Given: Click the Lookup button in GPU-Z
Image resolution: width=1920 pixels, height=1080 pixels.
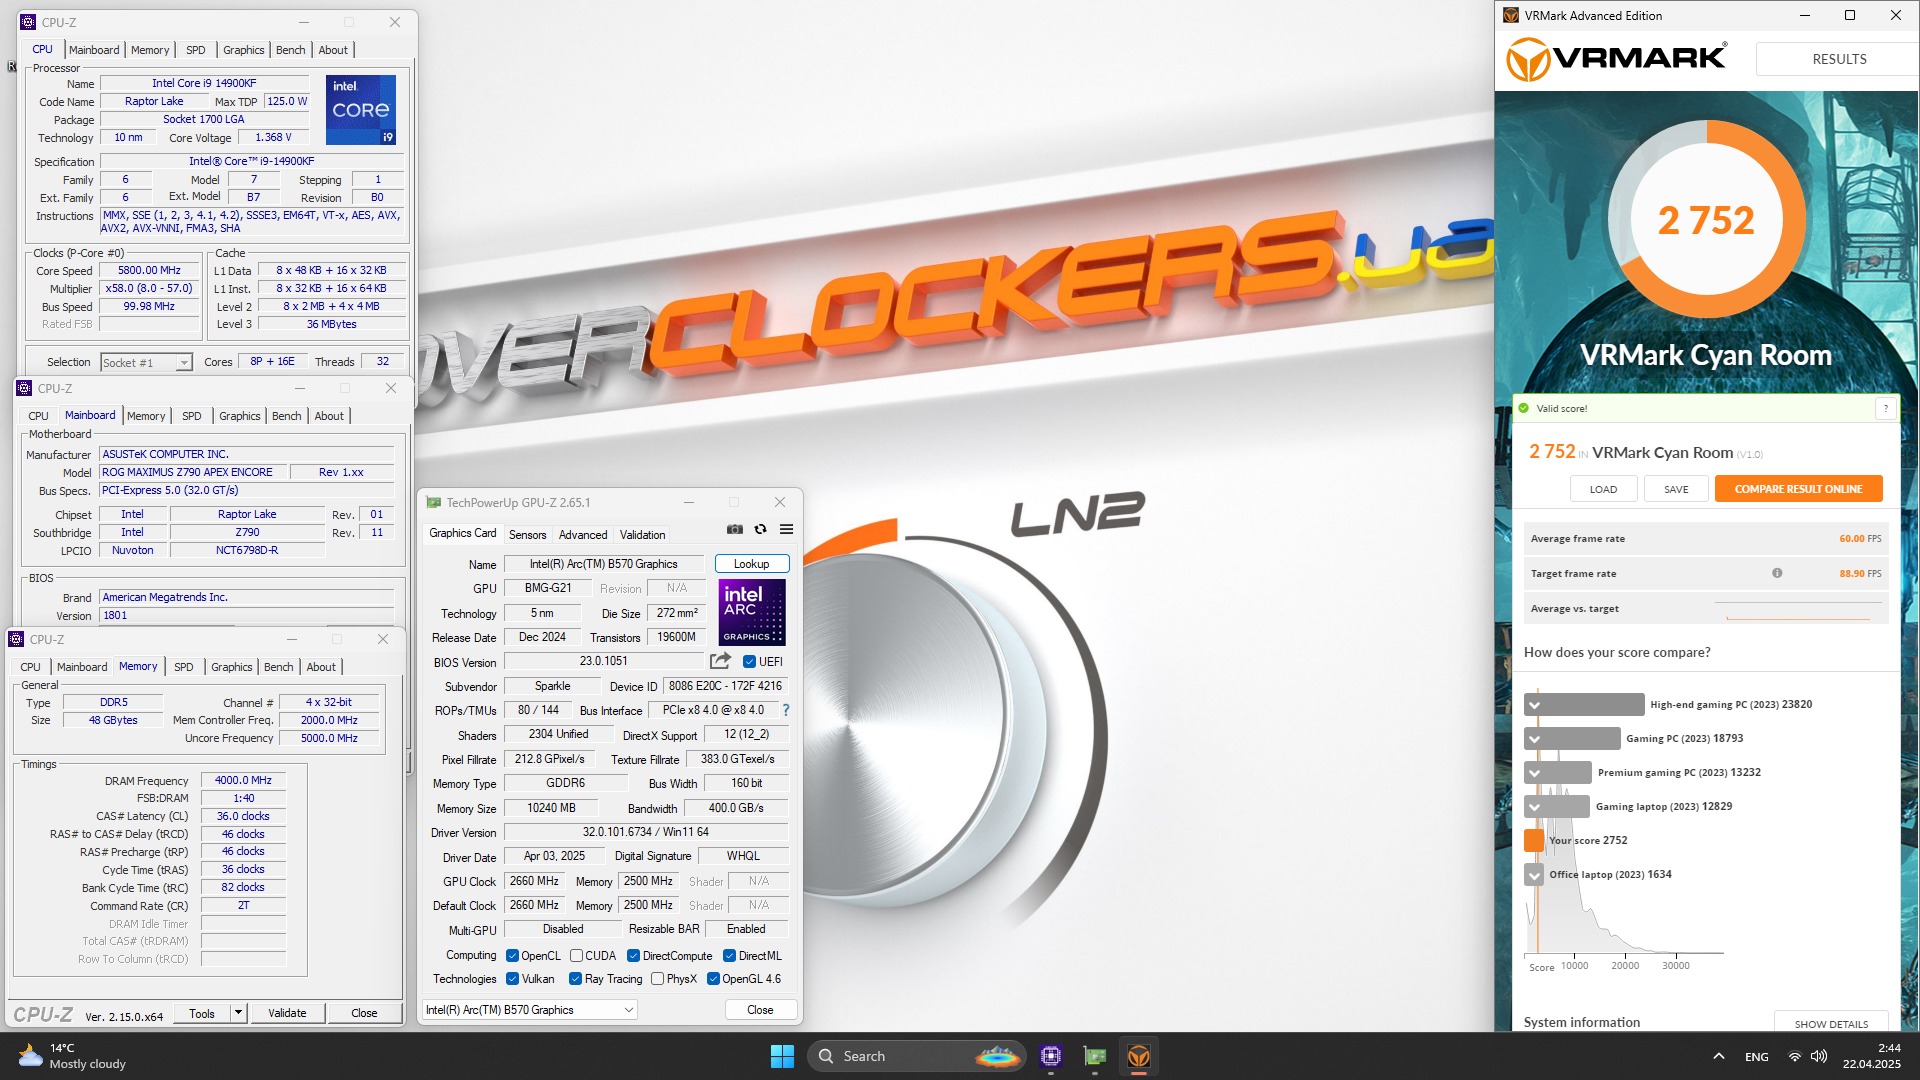Looking at the screenshot, I should coord(752,564).
